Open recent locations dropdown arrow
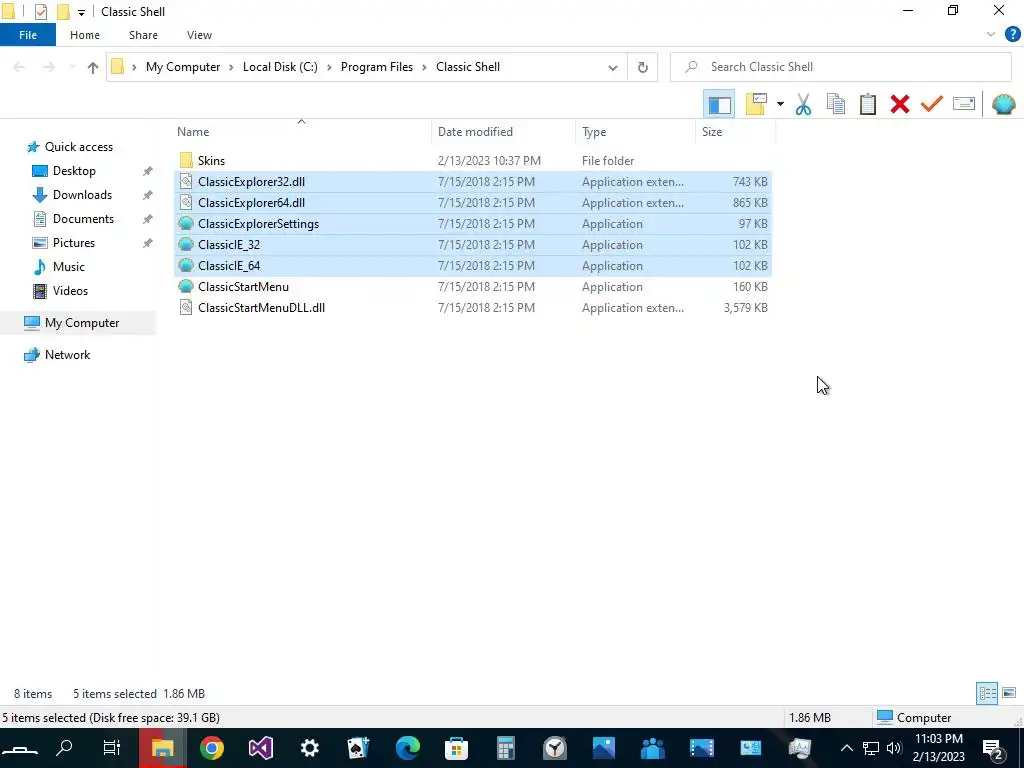The width and height of the screenshot is (1024, 768). click(72, 67)
